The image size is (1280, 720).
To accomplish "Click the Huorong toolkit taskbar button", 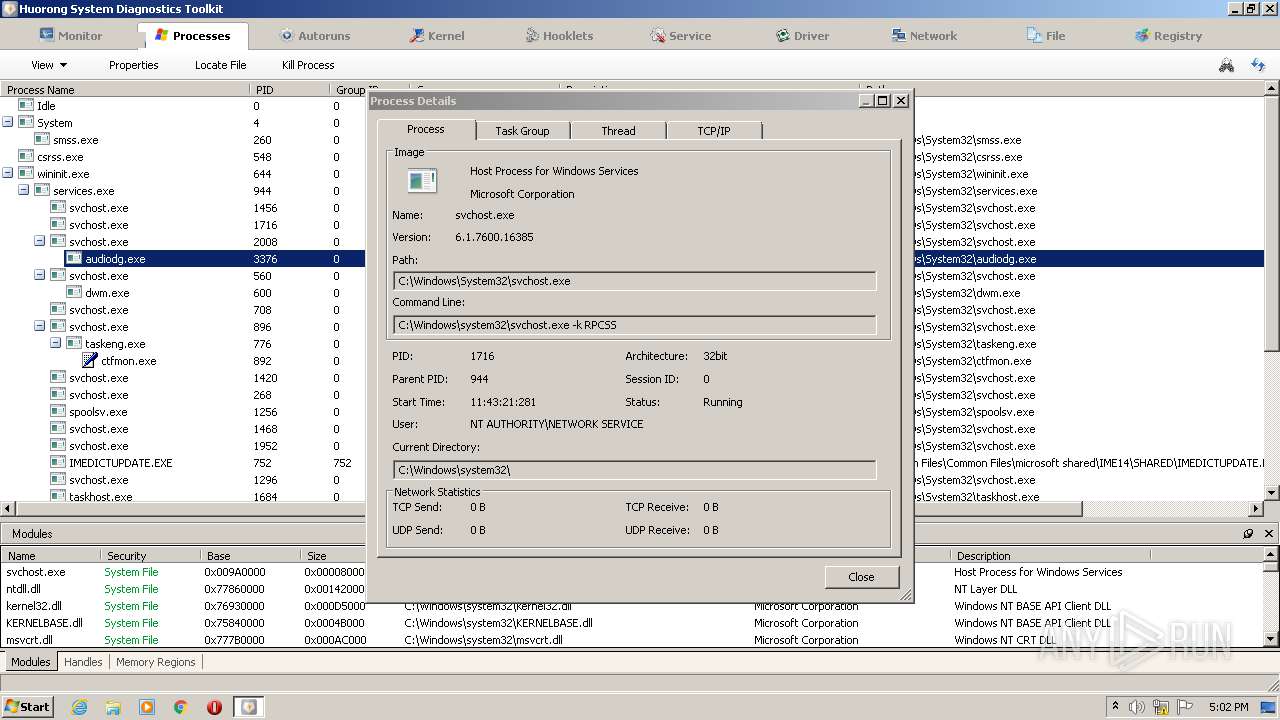I will point(248,707).
